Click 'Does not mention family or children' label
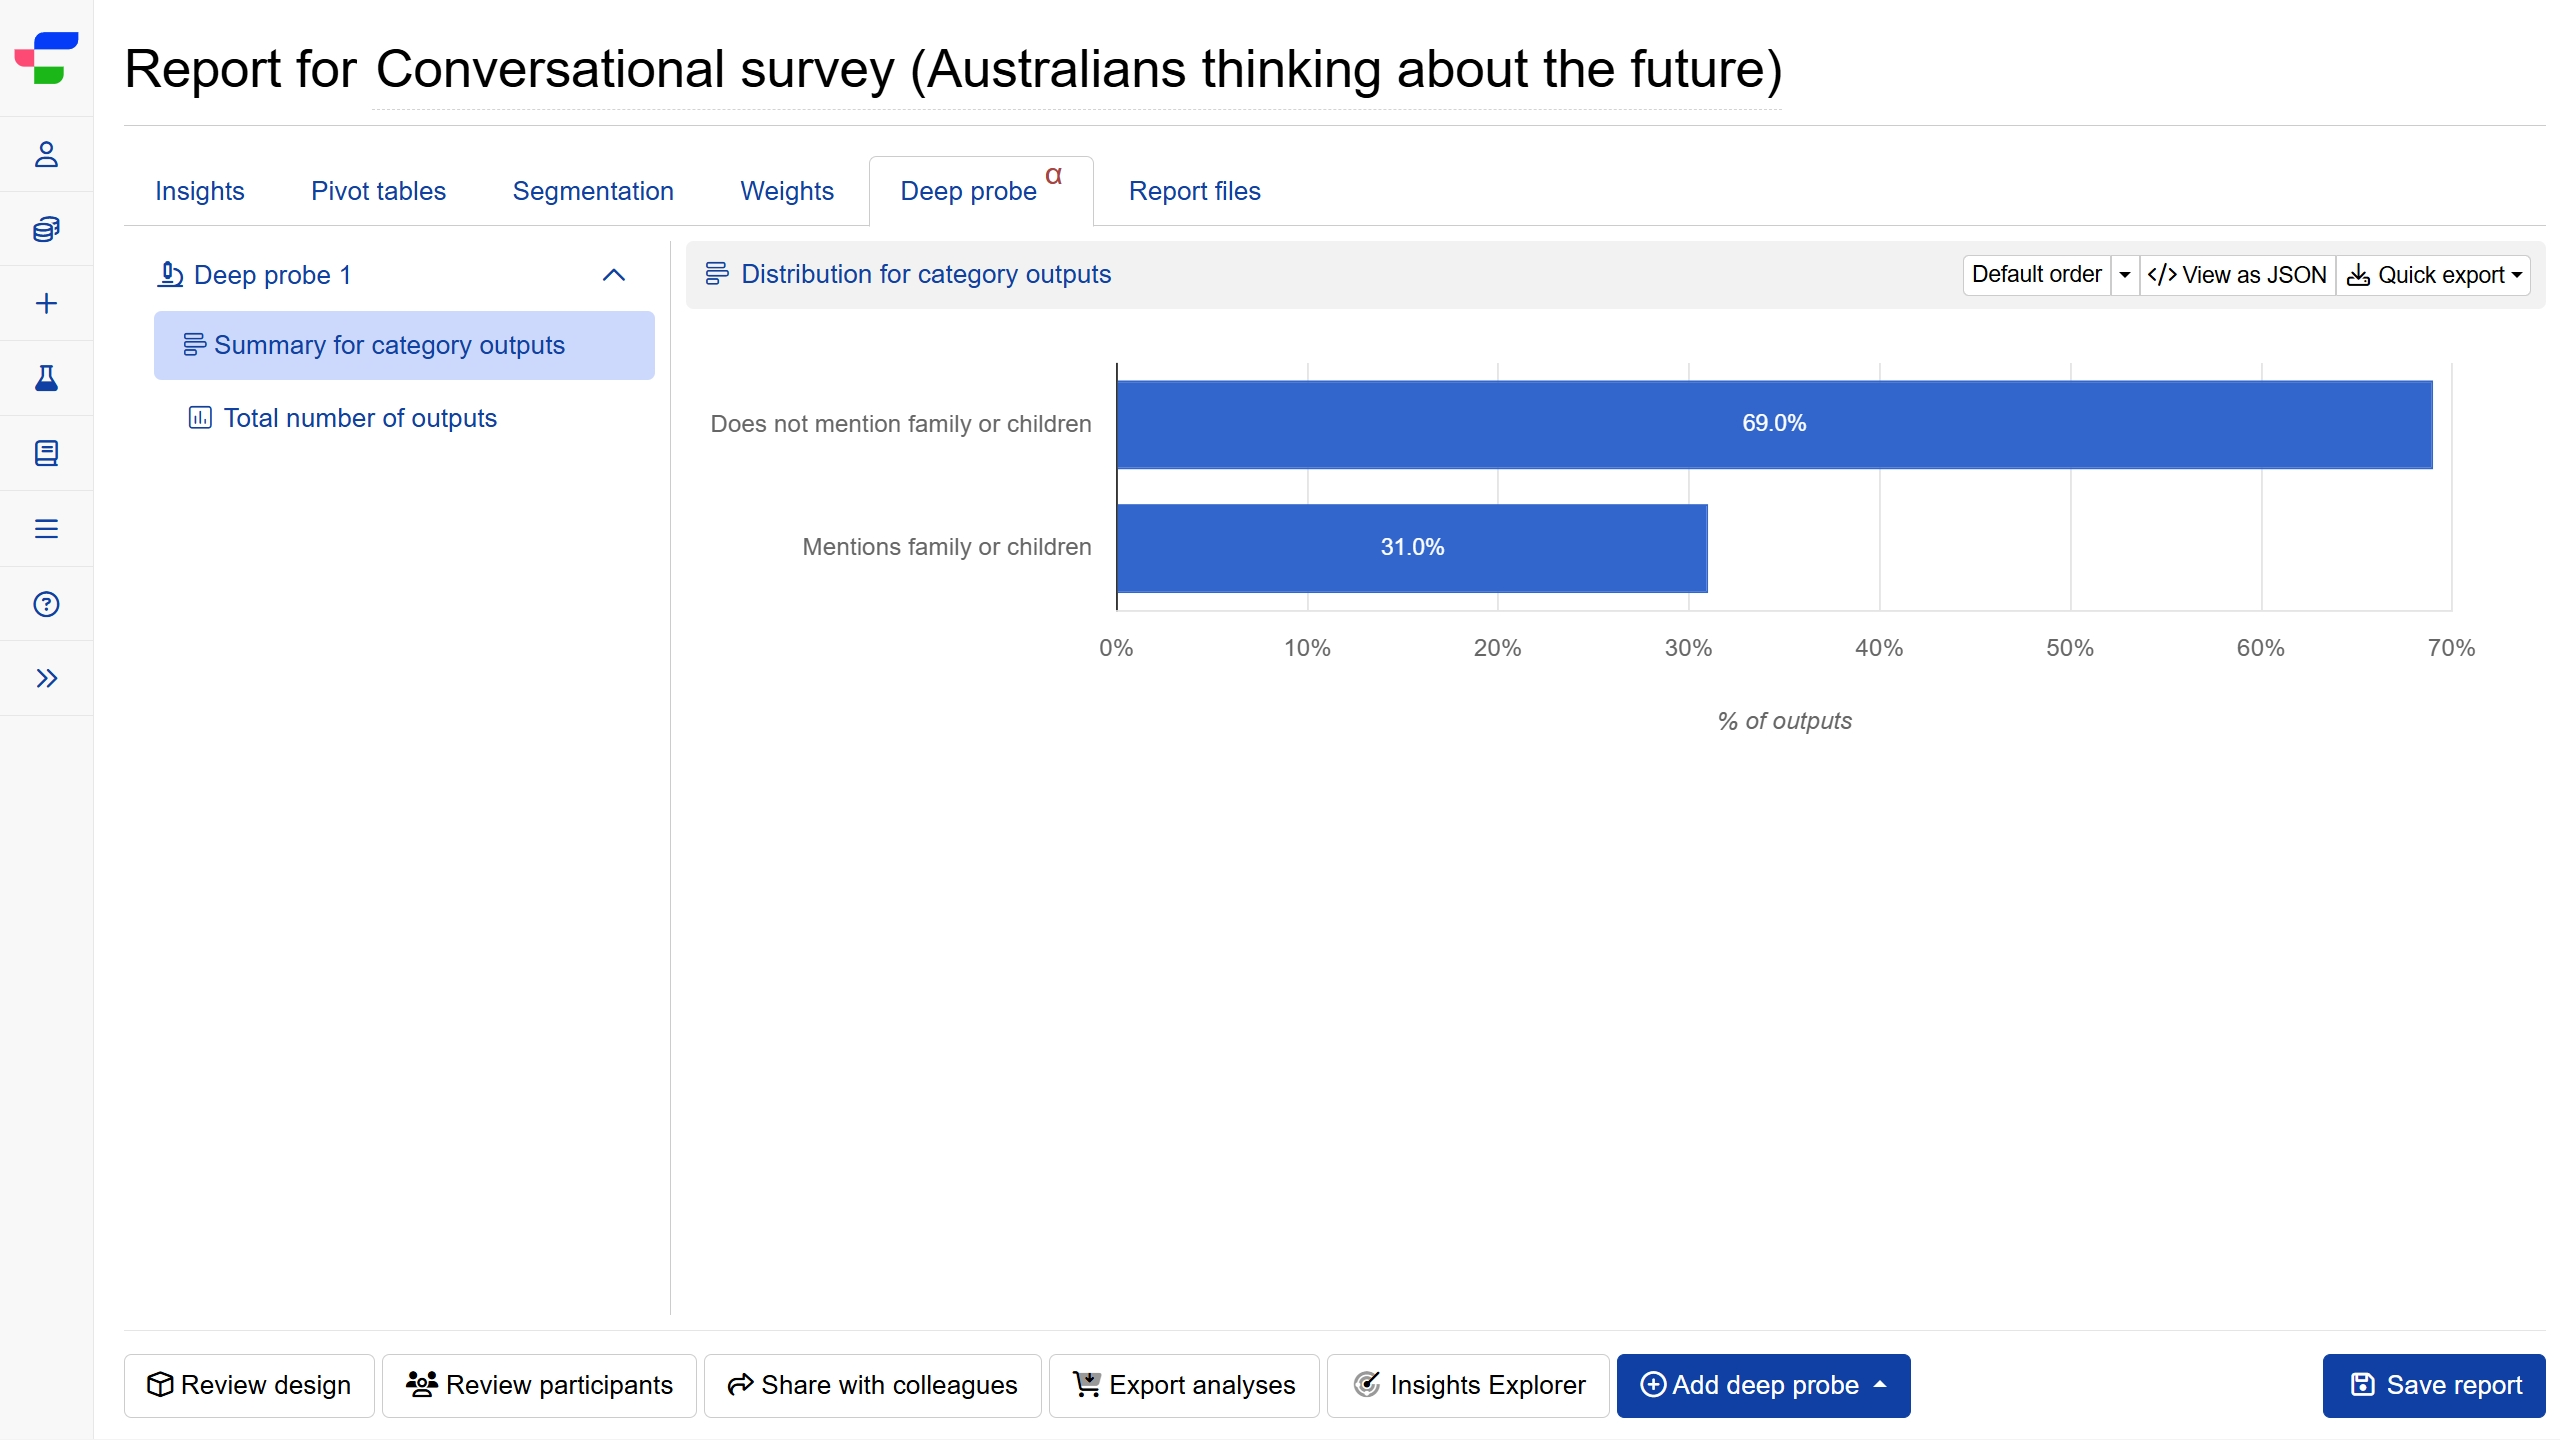The height and width of the screenshot is (1440, 2560). click(901, 424)
